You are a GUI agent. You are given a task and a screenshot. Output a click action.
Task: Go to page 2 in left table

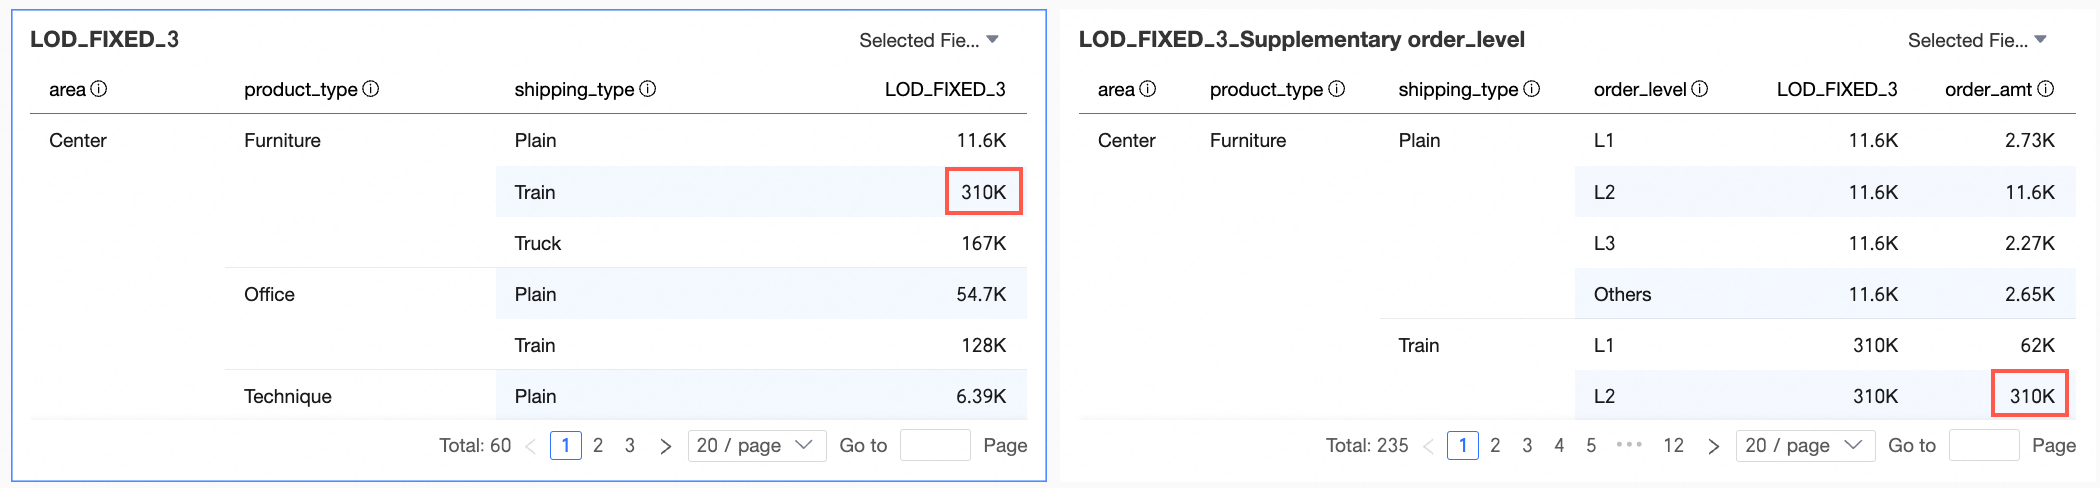pos(598,445)
